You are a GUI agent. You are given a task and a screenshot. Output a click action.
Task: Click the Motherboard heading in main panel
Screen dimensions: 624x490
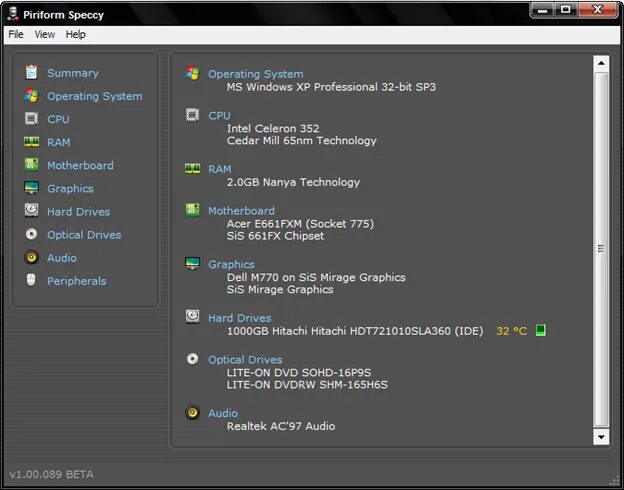point(242,211)
